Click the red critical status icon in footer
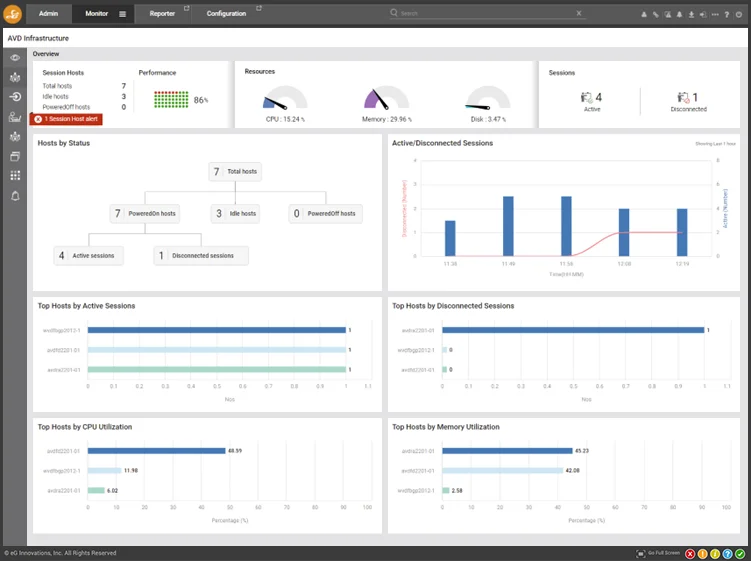 690,554
